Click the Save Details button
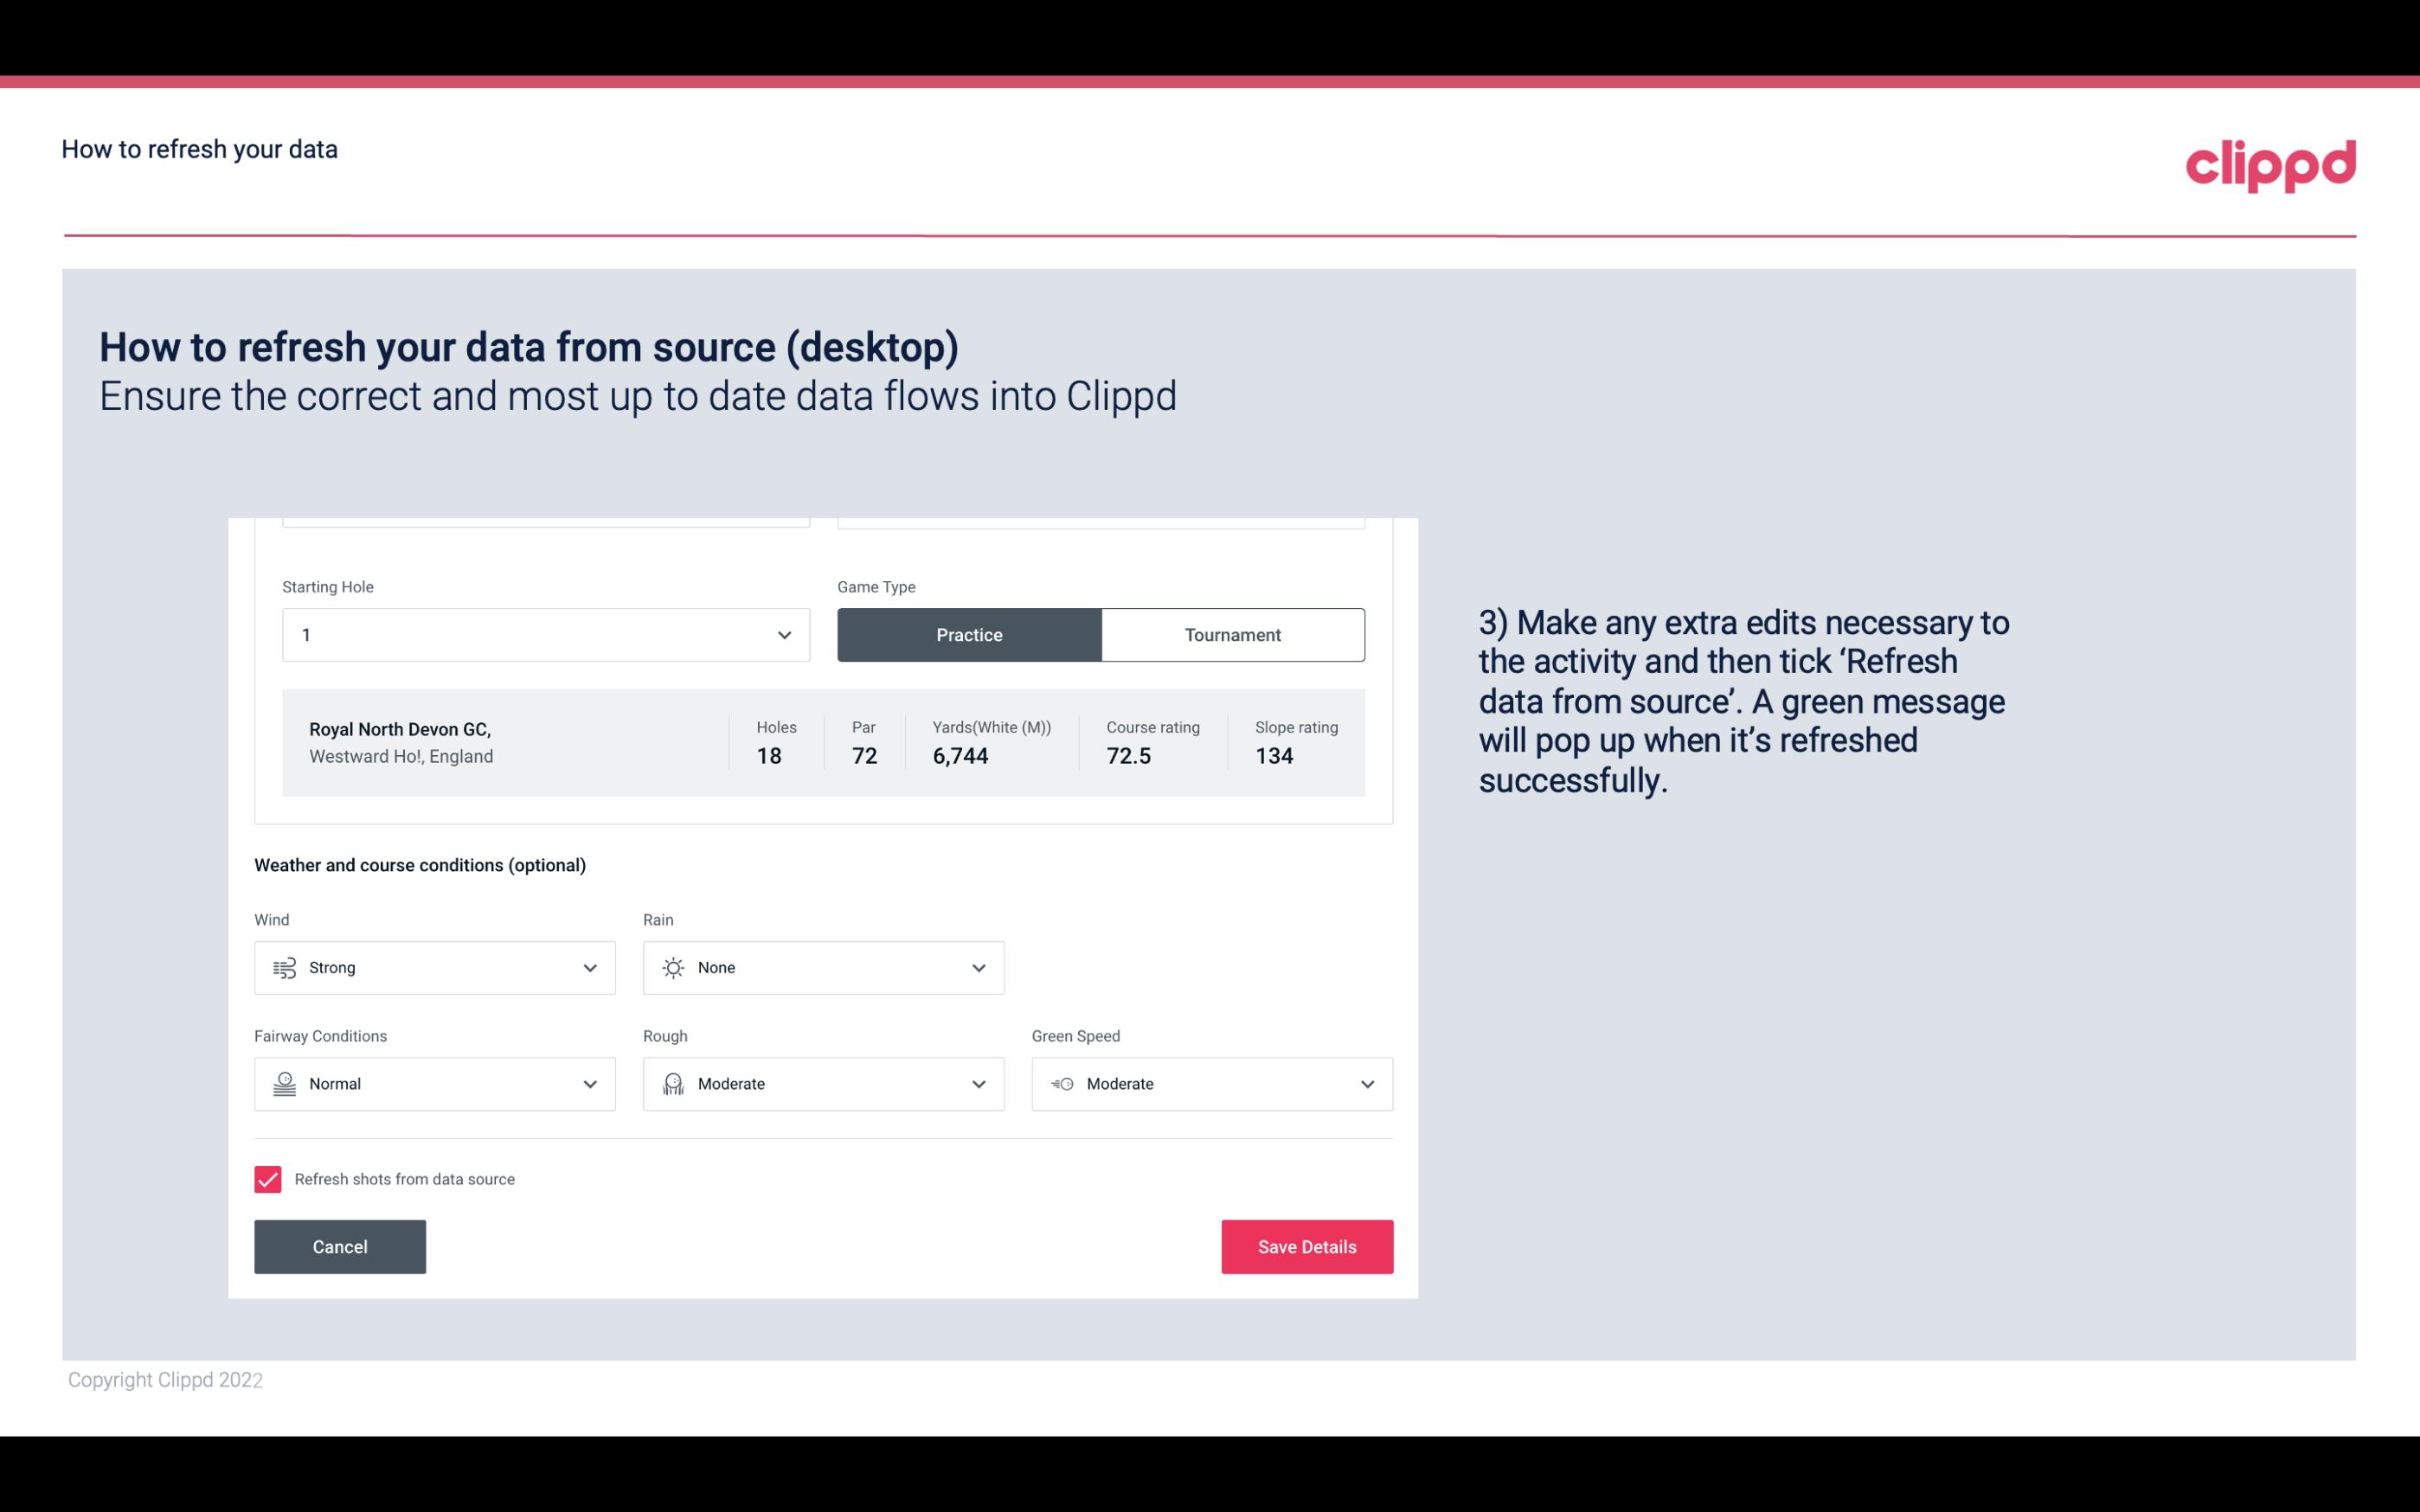This screenshot has height=1512, width=2420. [x=1306, y=1246]
